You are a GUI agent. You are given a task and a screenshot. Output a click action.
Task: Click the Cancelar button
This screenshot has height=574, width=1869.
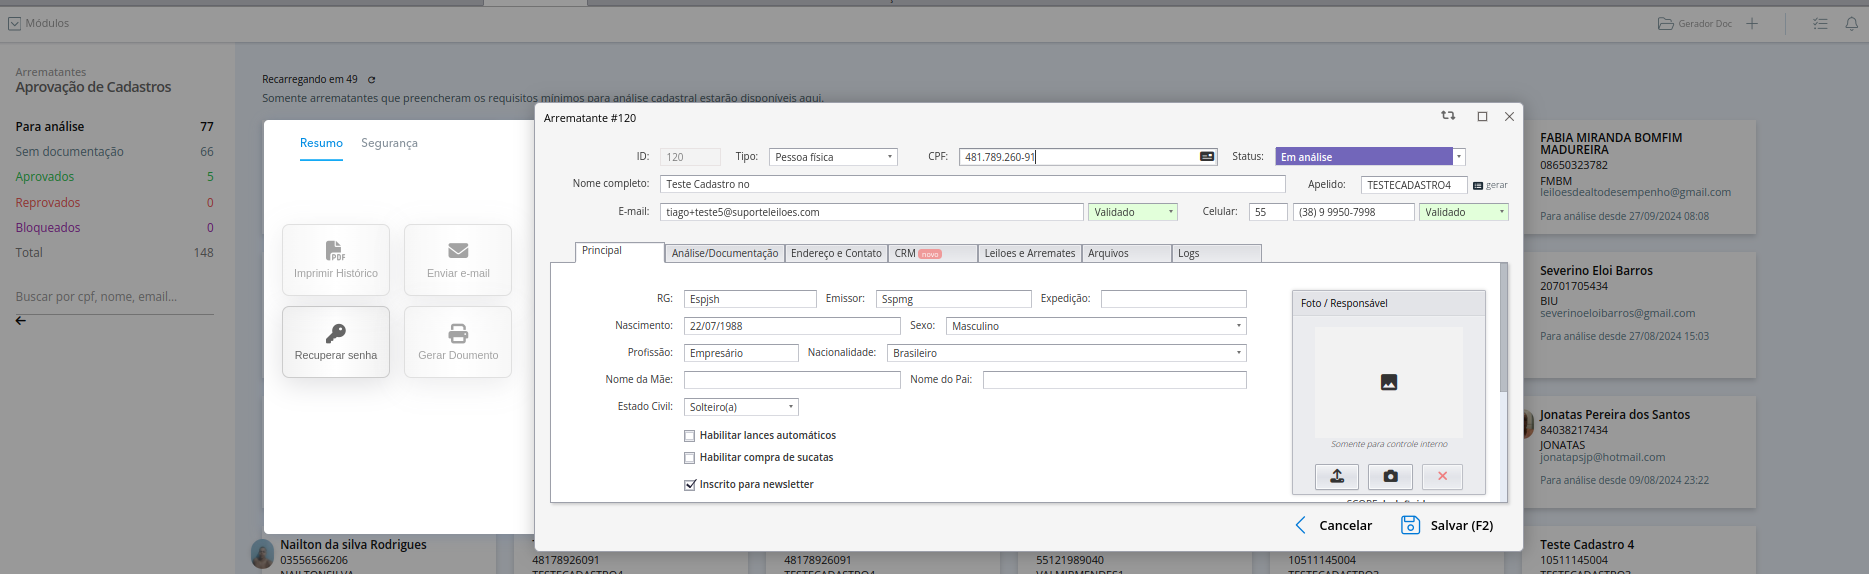click(1334, 526)
